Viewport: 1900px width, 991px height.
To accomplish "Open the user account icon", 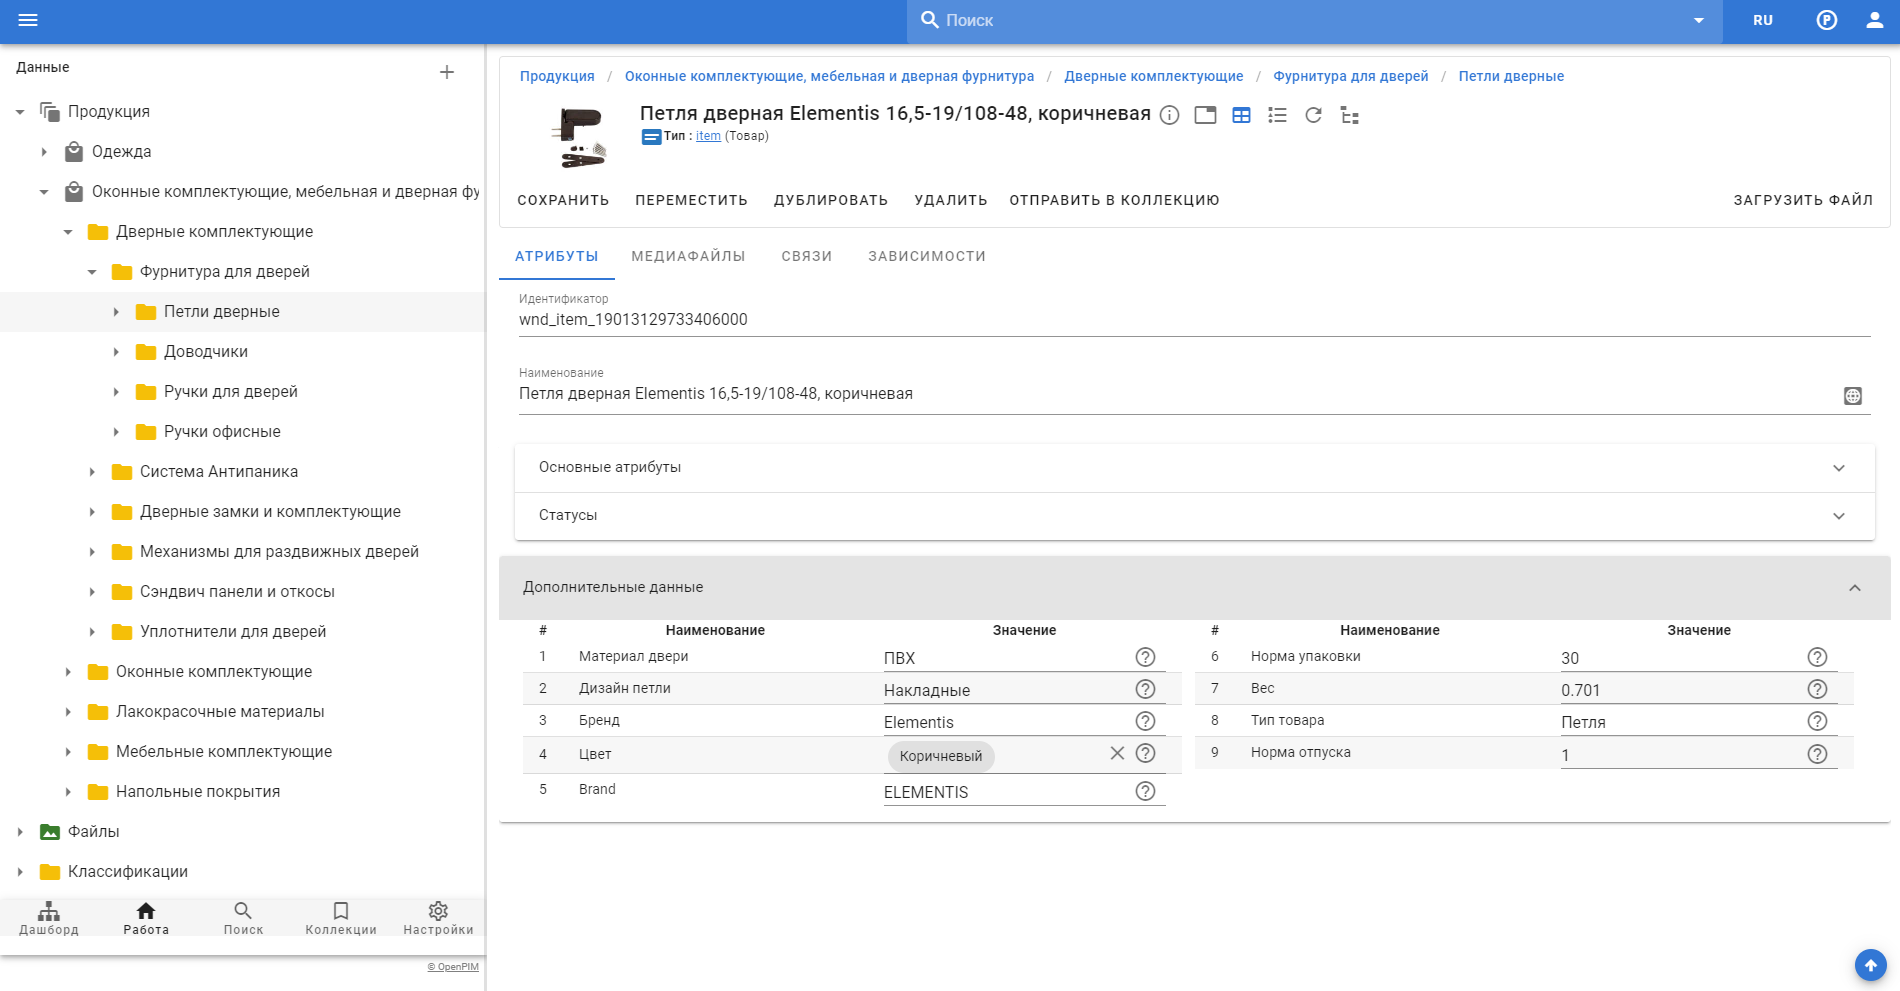I will pyautogui.click(x=1874, y=20).
